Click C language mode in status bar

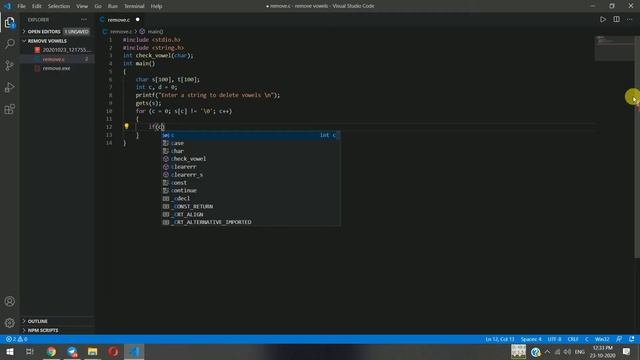point(587,339)
